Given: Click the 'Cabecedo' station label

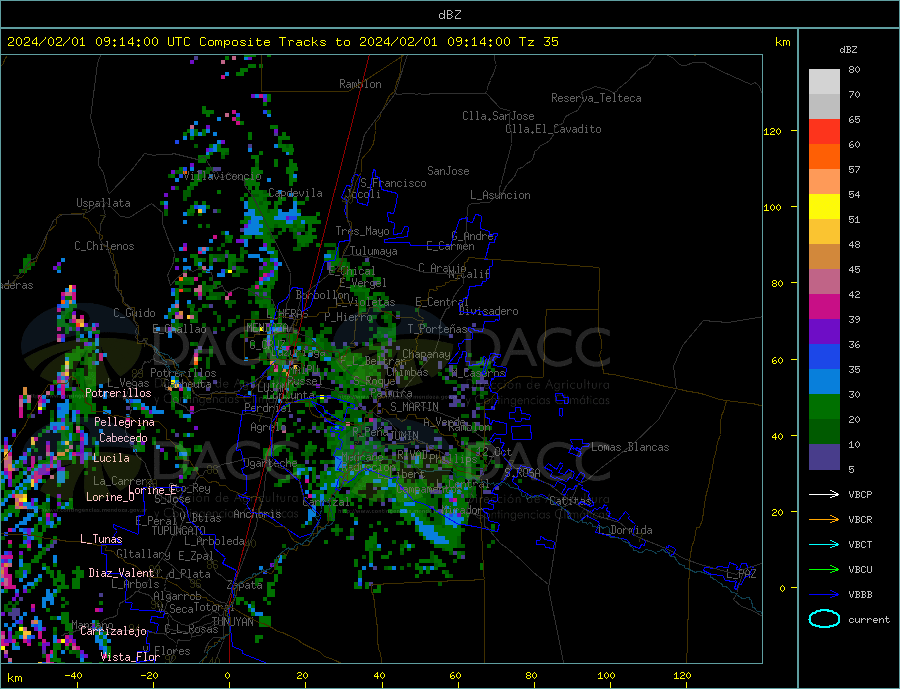Looking at the screenshot, I should coord(123,438).
